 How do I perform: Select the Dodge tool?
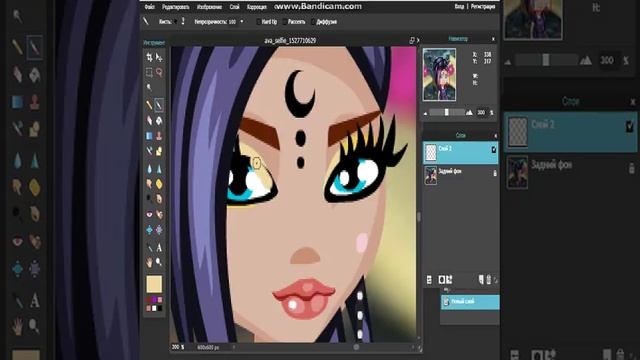[149, 199]
